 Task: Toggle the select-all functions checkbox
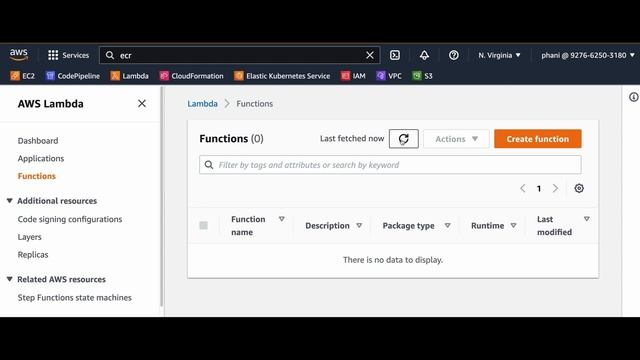204,225
